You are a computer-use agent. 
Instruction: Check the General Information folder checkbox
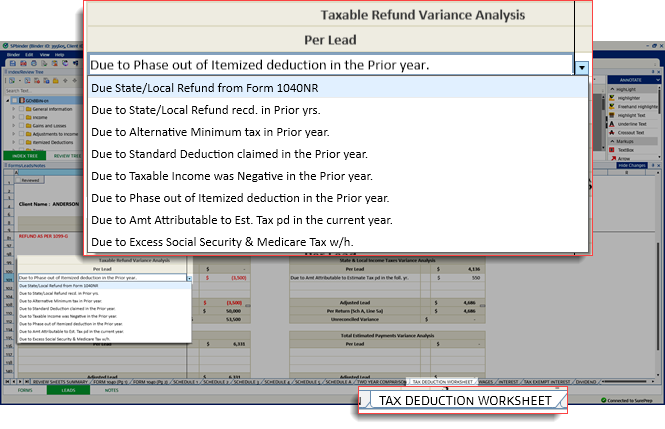pos(21,109)
